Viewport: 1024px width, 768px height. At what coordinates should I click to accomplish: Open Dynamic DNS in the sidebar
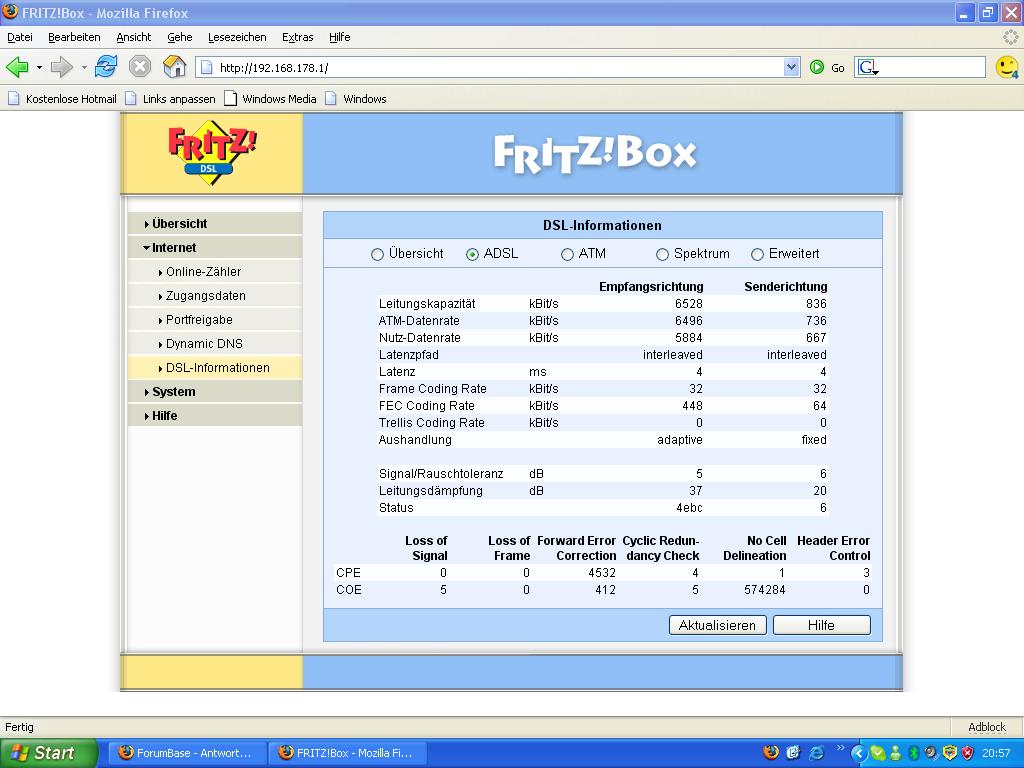(x=215, y=344)
